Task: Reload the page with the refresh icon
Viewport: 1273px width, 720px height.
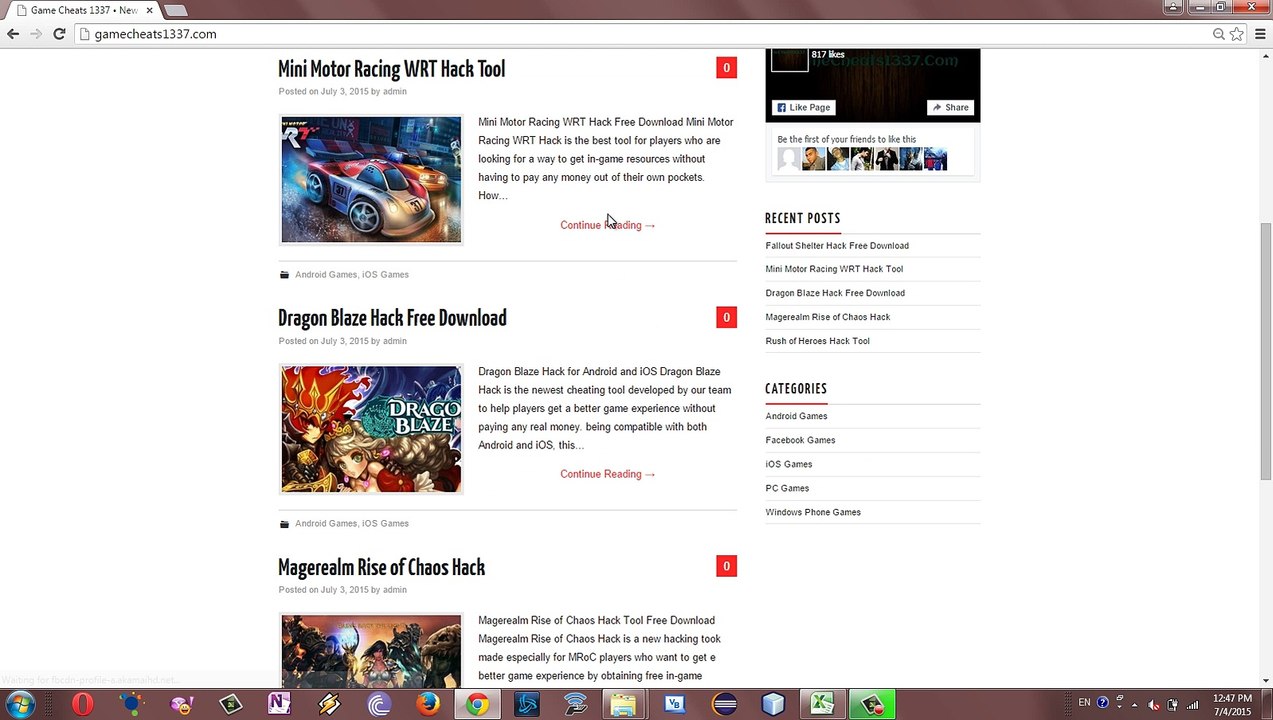Action: click(x=59, y=34)
